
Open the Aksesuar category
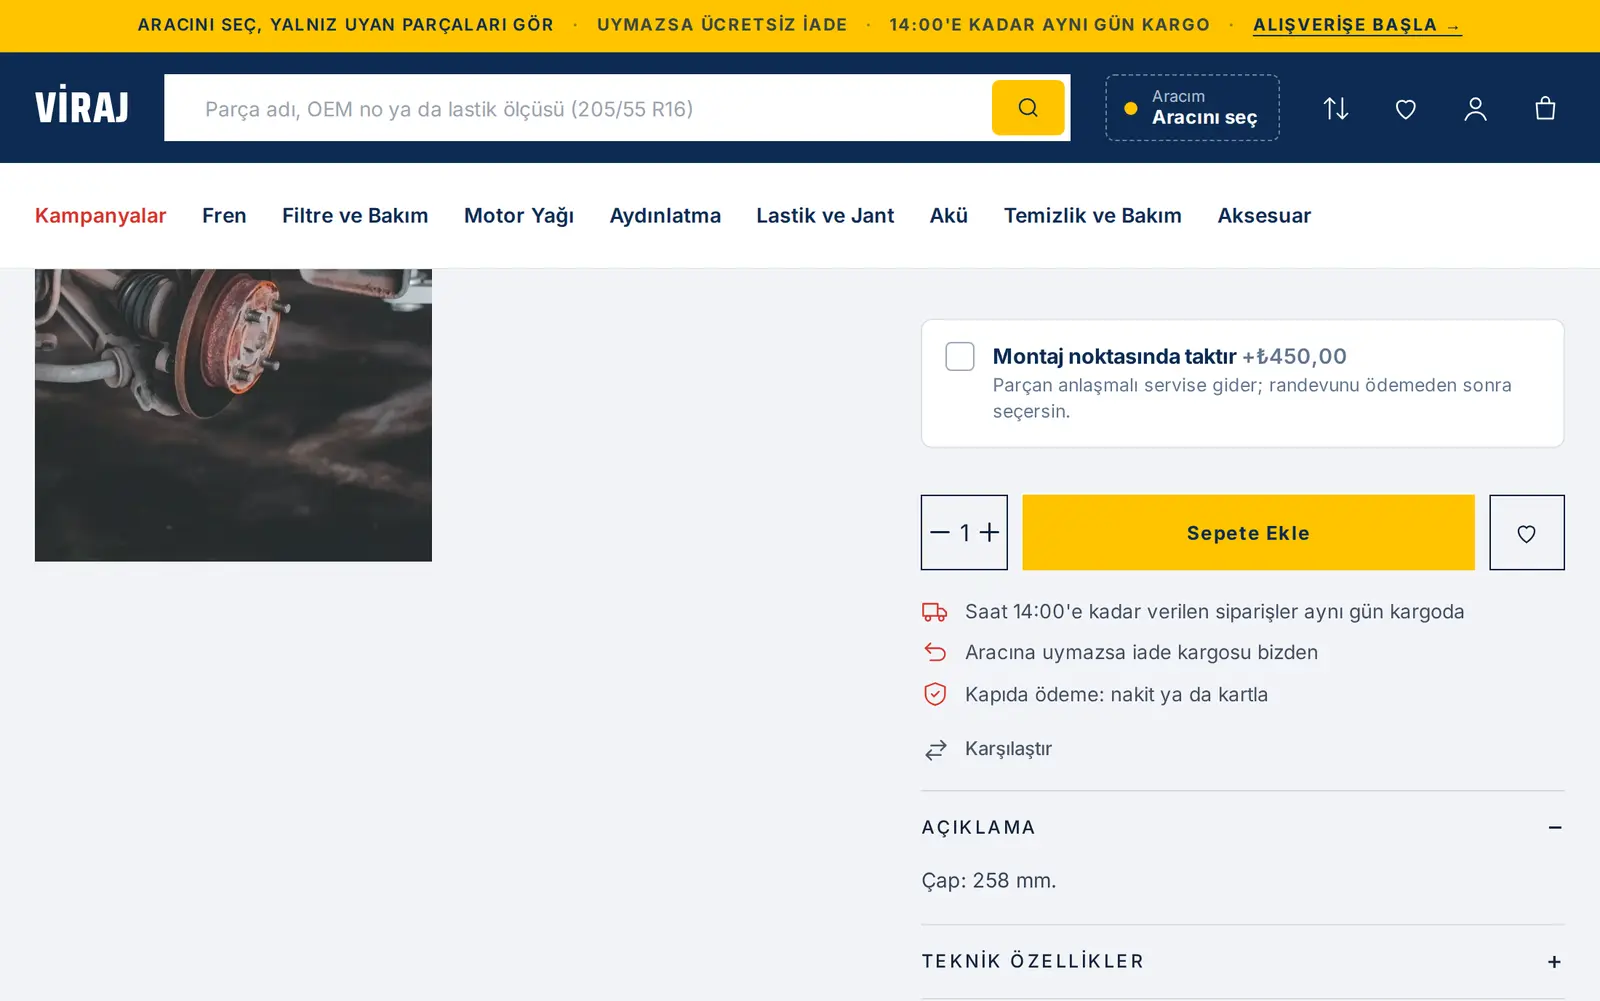[x=1264, y=216]
